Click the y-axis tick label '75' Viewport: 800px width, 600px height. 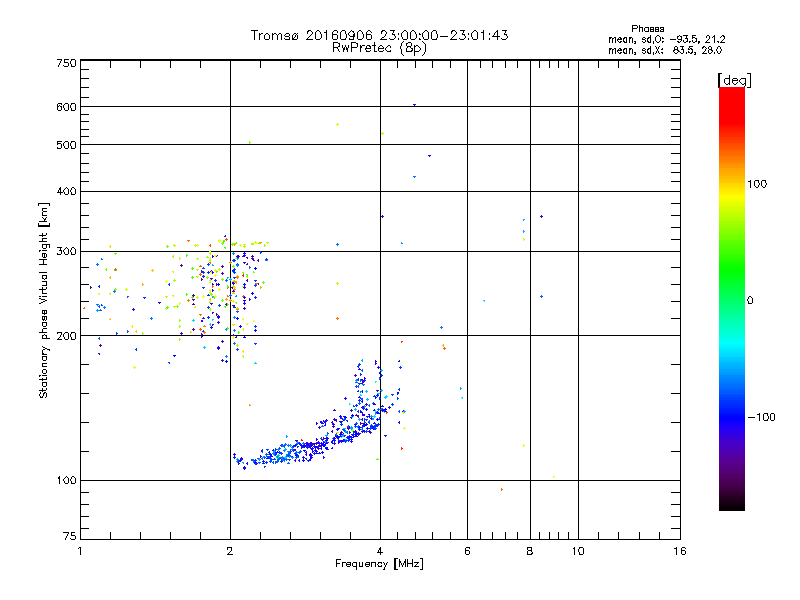(x=70, y=536)
